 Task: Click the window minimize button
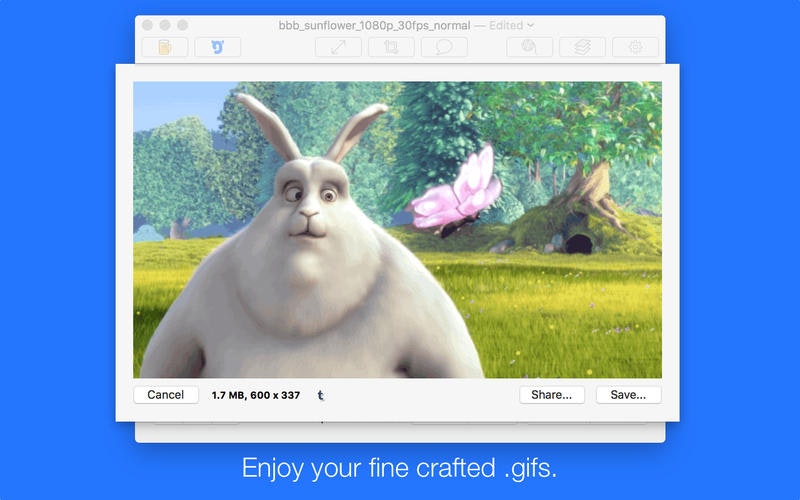tap(165, 25)
